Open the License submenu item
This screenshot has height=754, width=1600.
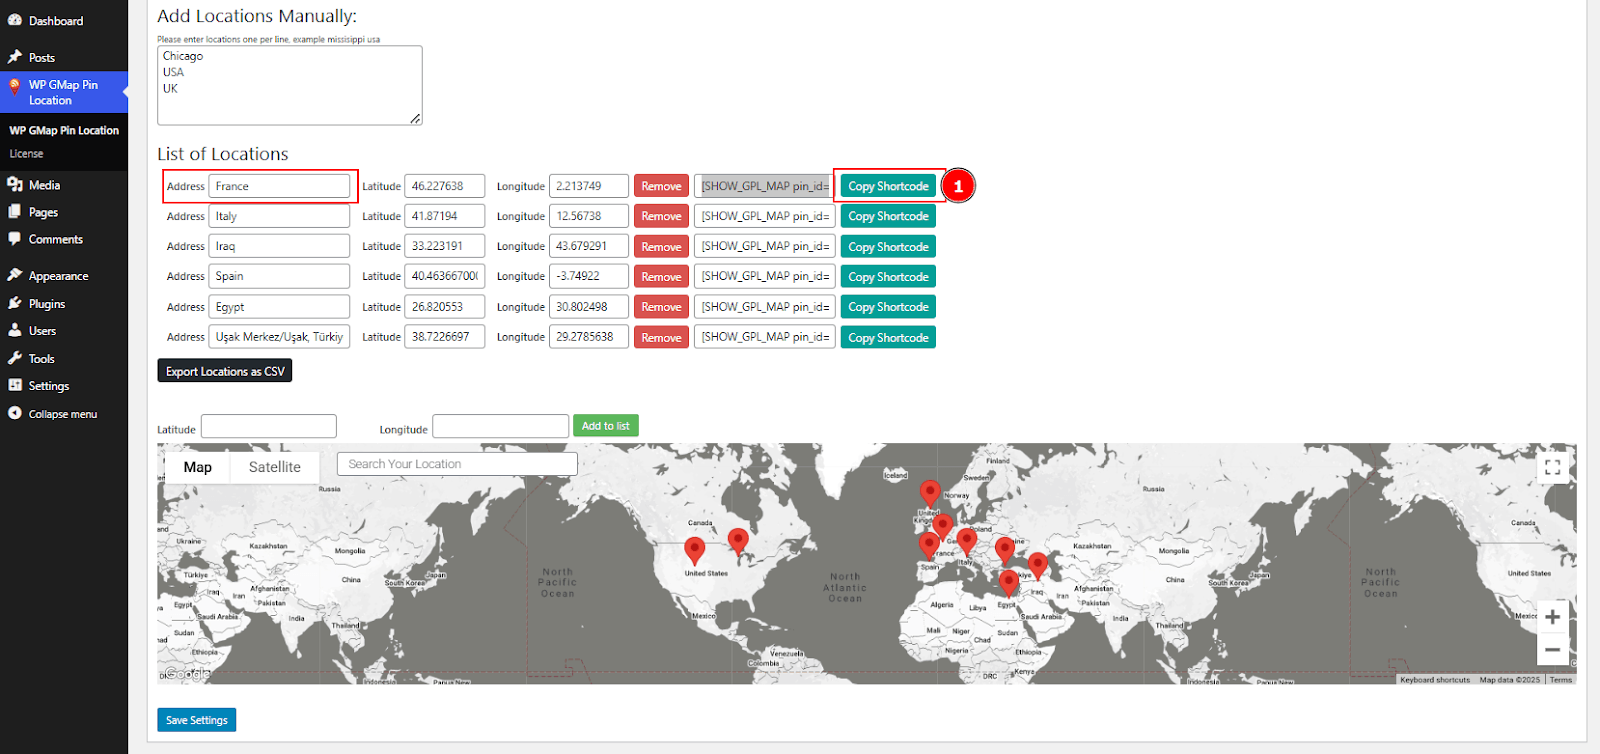(x=27, y=154)
